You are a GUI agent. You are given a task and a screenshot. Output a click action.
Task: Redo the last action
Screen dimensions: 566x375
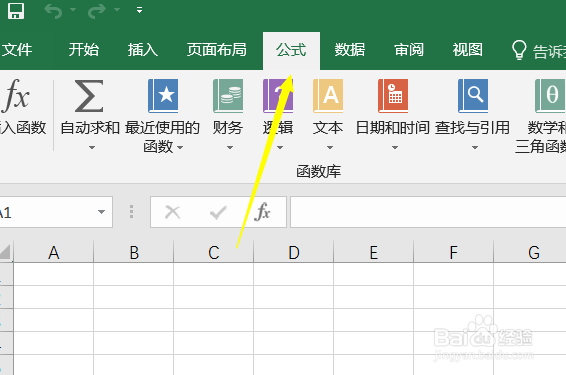97,11
